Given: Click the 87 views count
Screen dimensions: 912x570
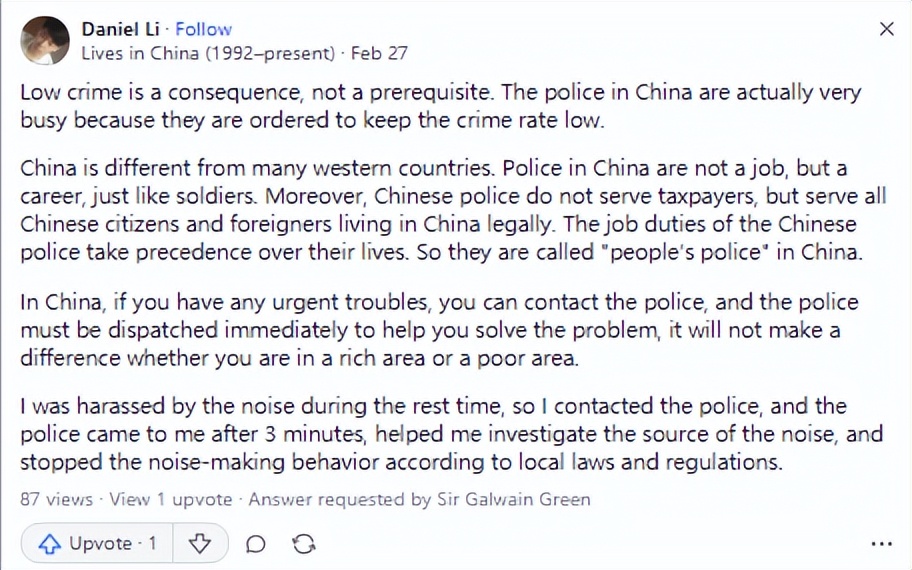Looking at the screenshot, I should pyautogui.click(x=56, y=498).
